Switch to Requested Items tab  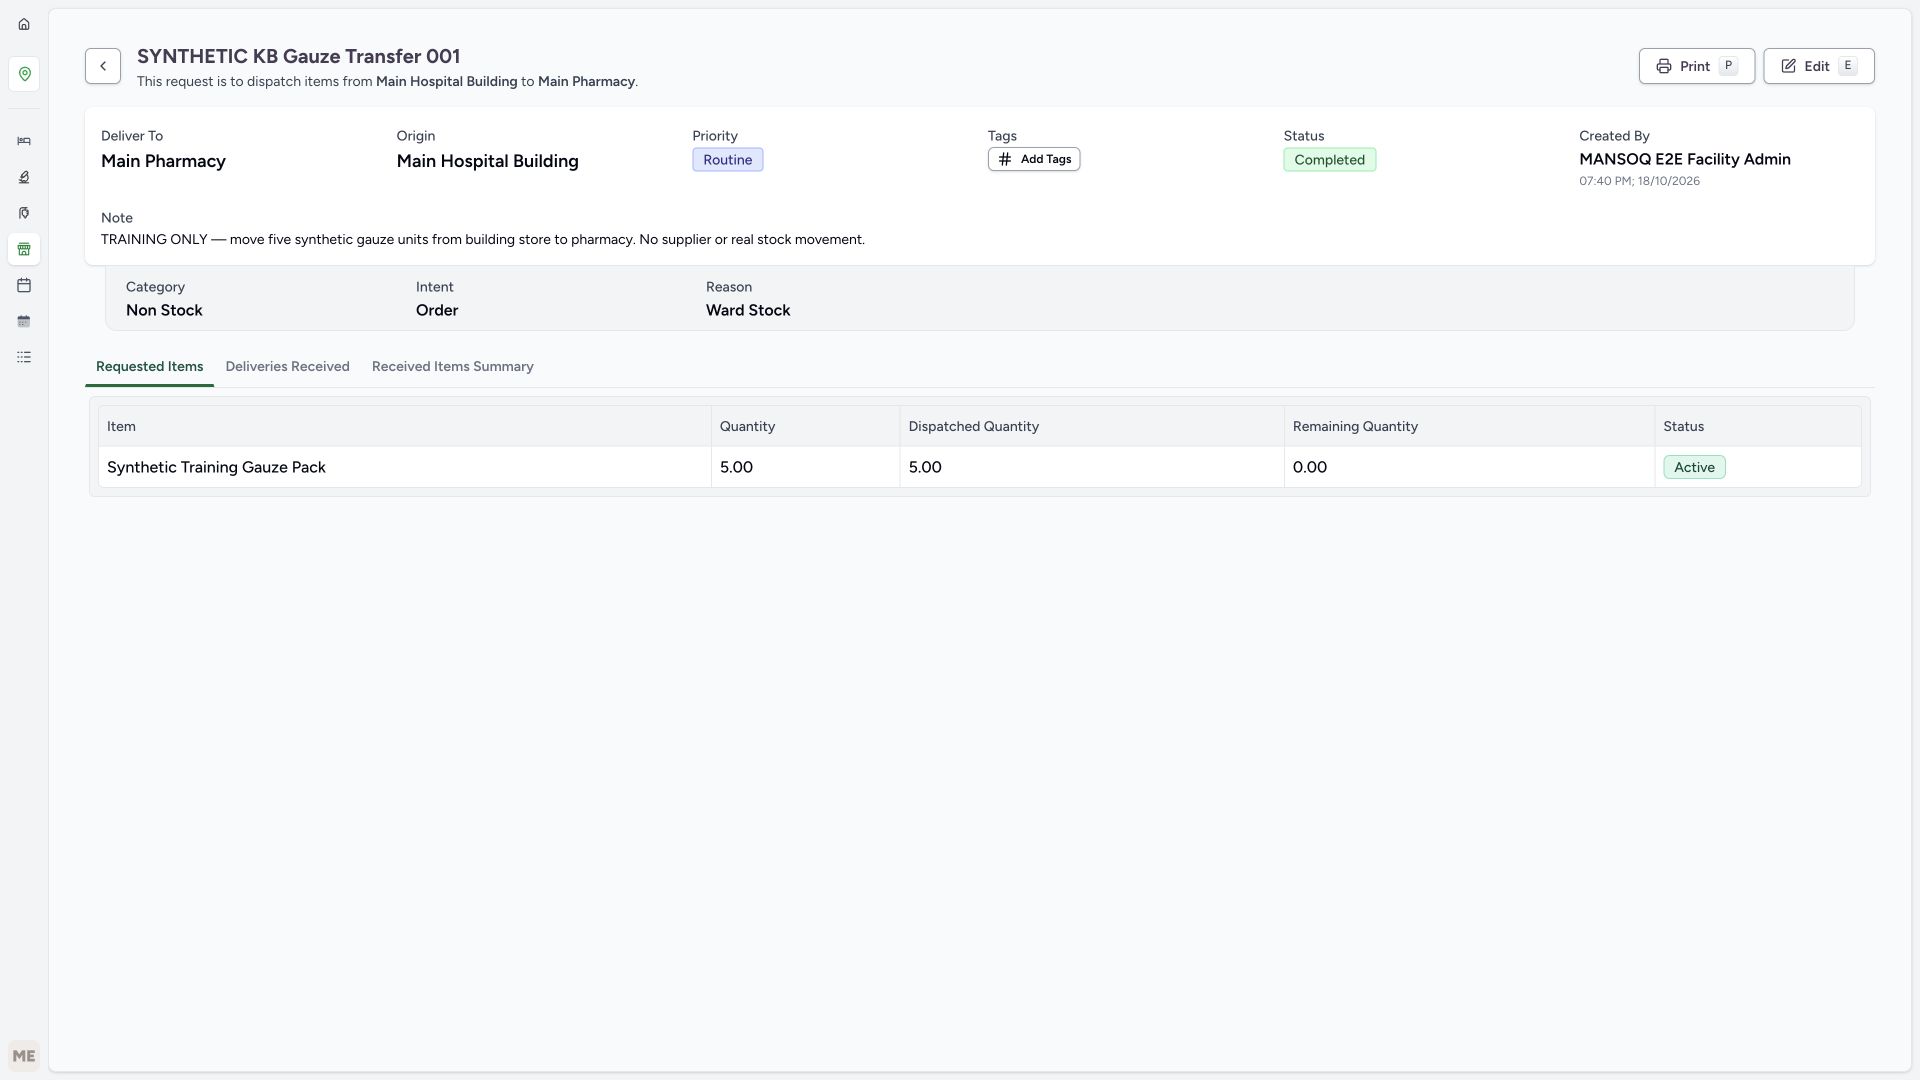pos(149,367)
